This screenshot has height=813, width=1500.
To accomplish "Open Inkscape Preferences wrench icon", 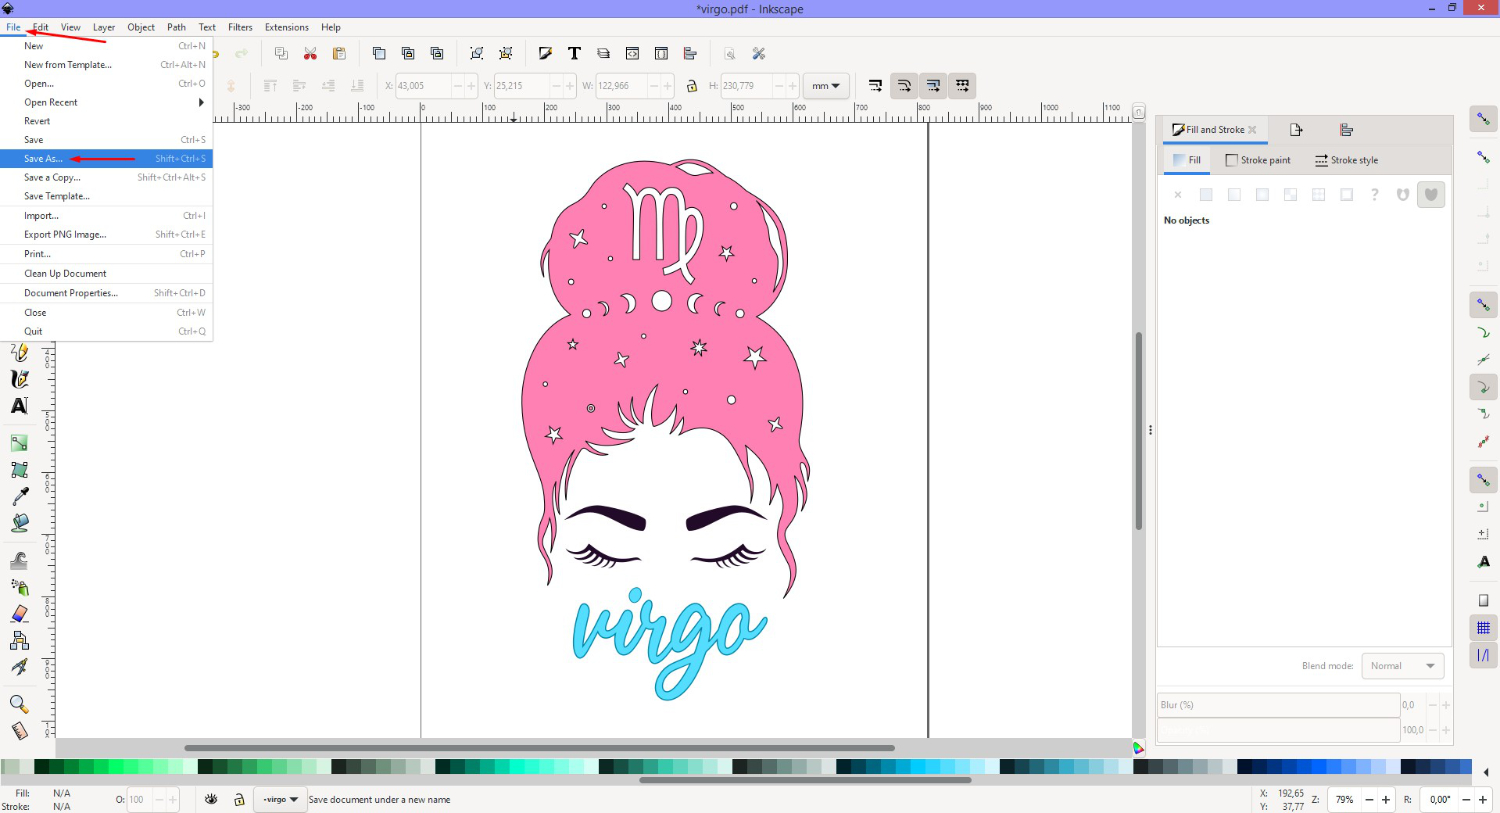I will 759,54.
